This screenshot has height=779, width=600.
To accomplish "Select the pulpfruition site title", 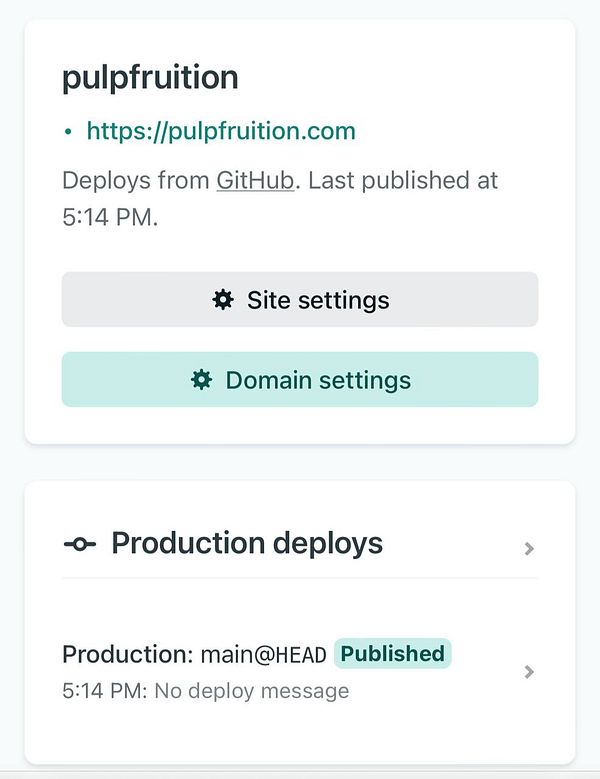I will click(150, 78).
